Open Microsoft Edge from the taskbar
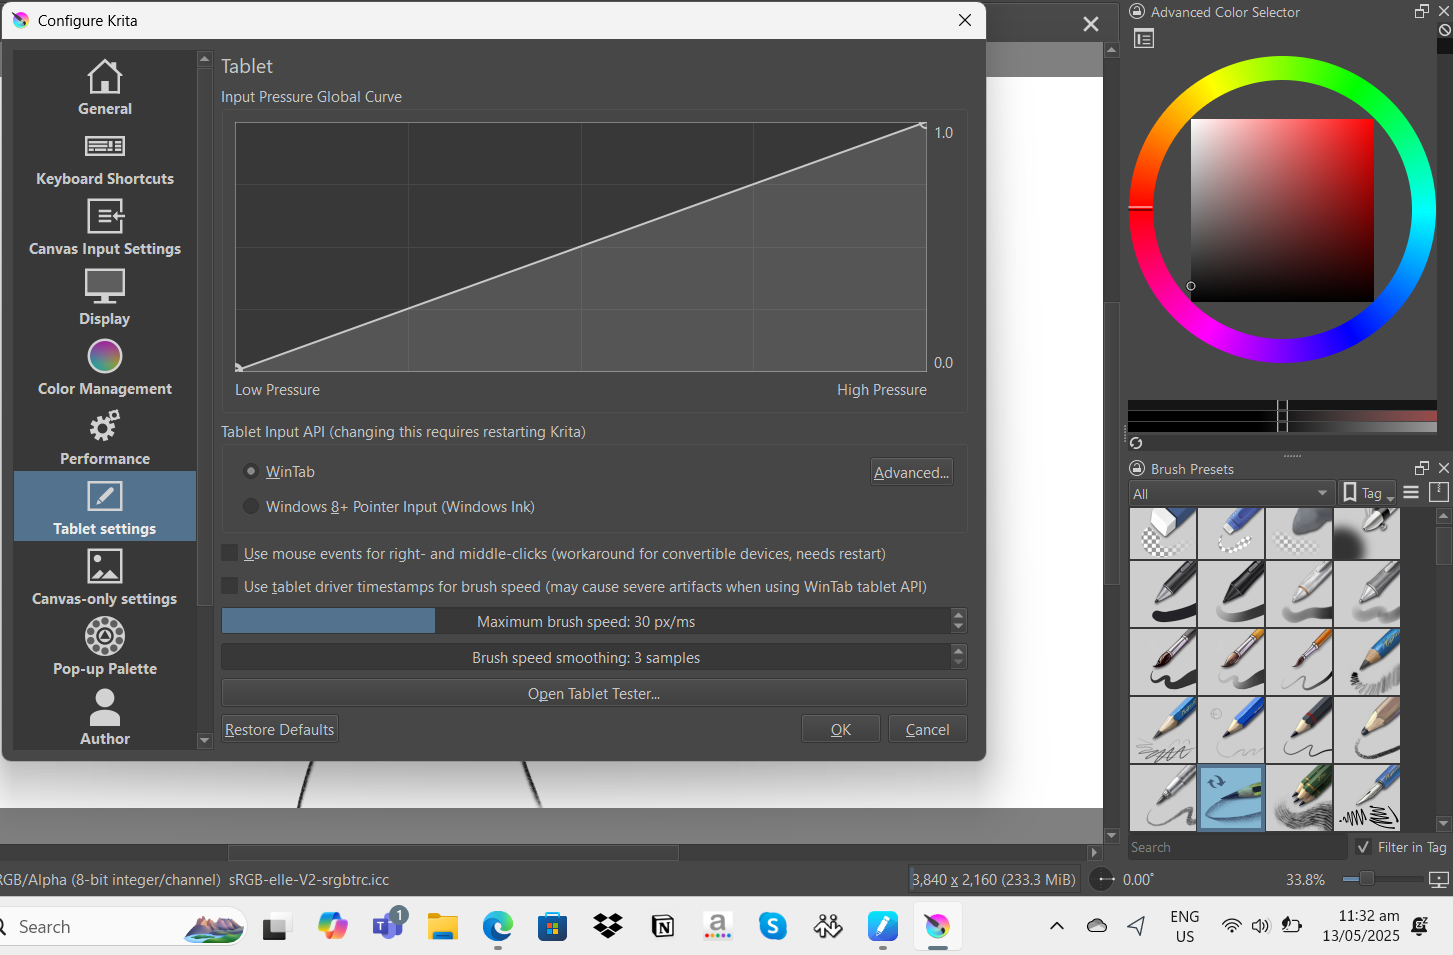Image resolution: width=1453 pixels, height=955 pixels. (x=498, y=927)
